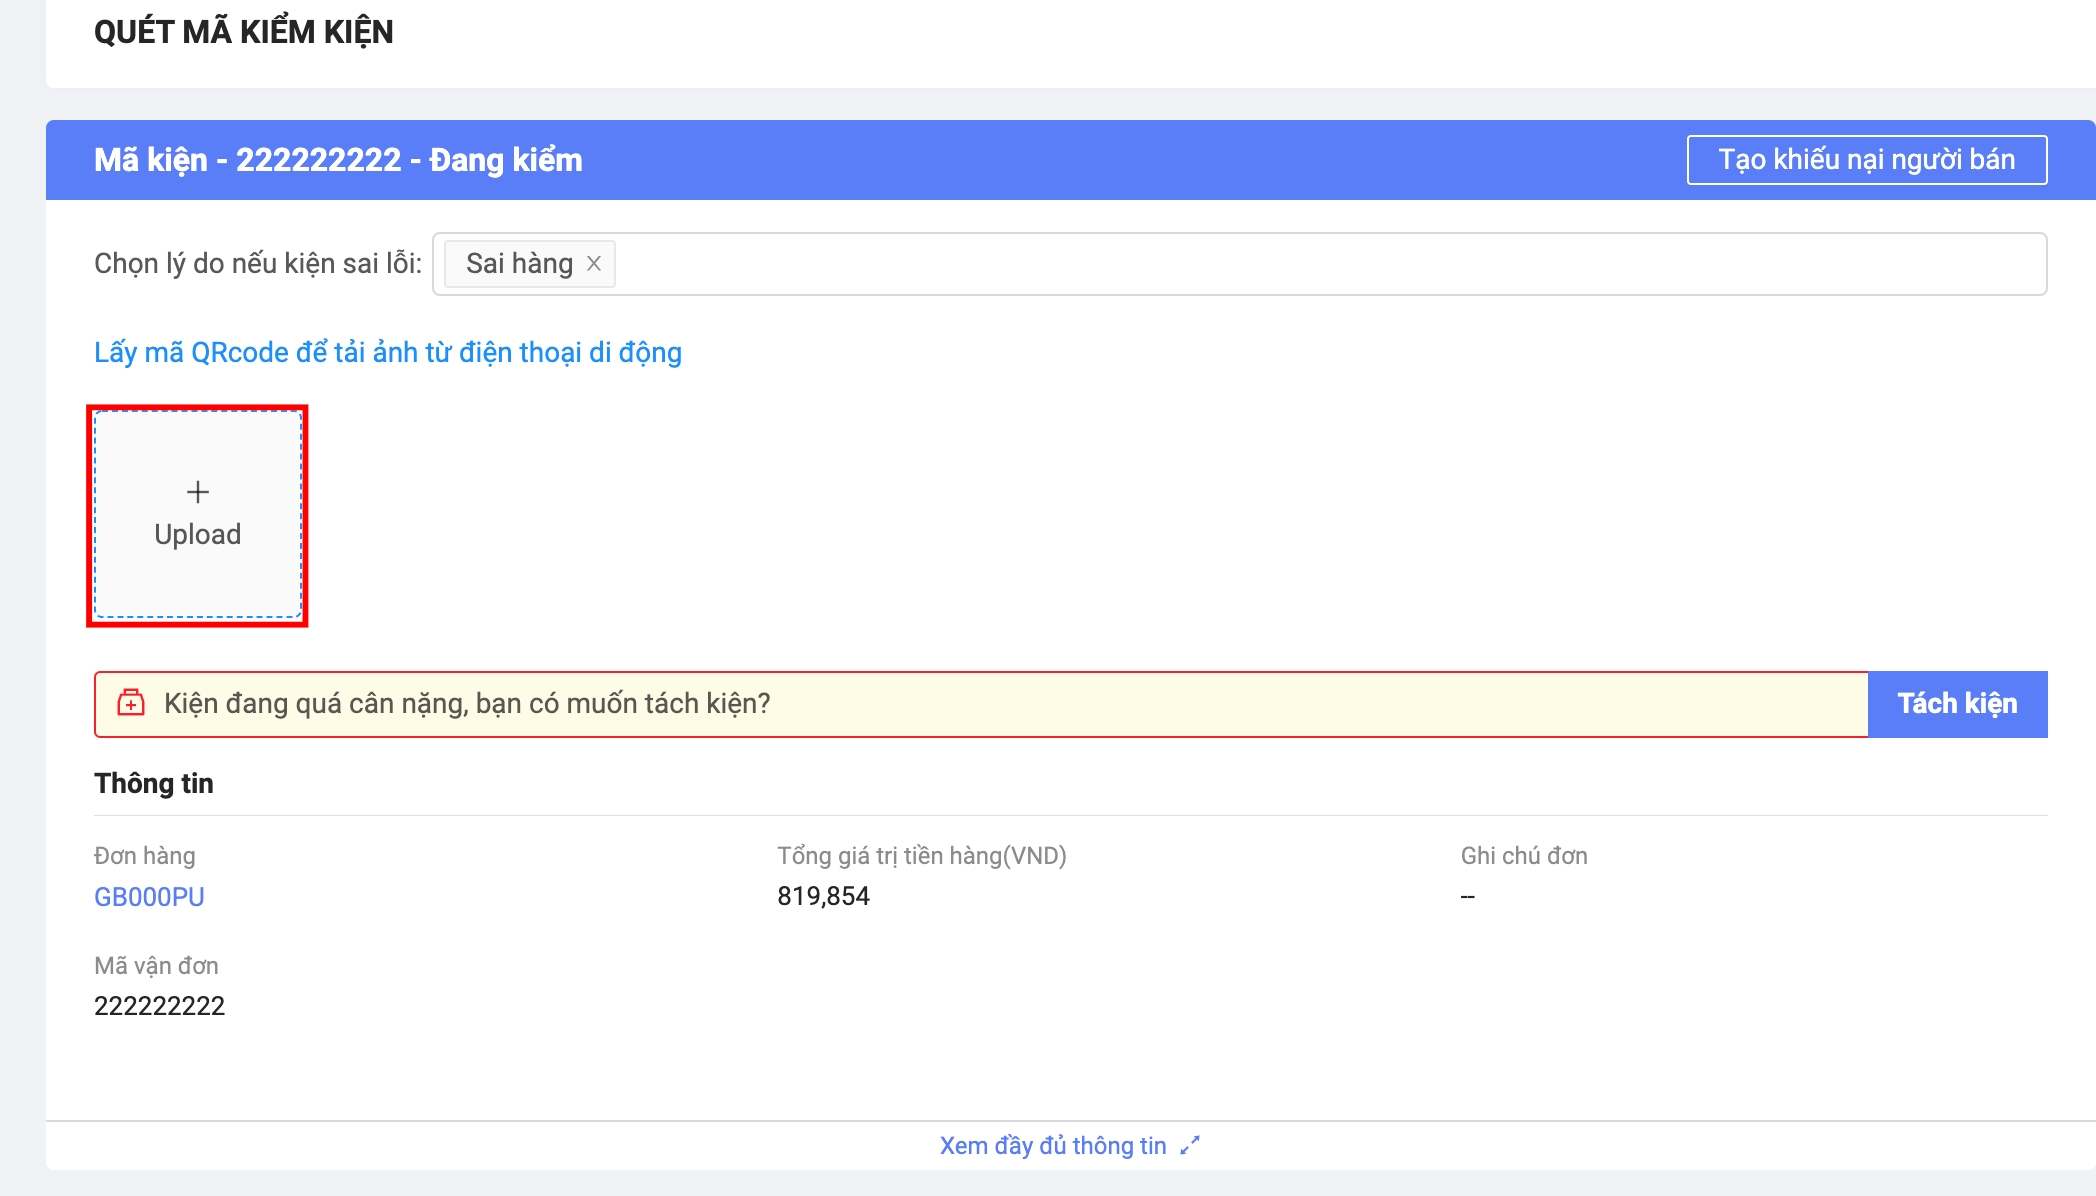This screenshot has width=2096, height=1196.
Task: Remove the "Sai hàng" tag with its X
Action: 594,264
